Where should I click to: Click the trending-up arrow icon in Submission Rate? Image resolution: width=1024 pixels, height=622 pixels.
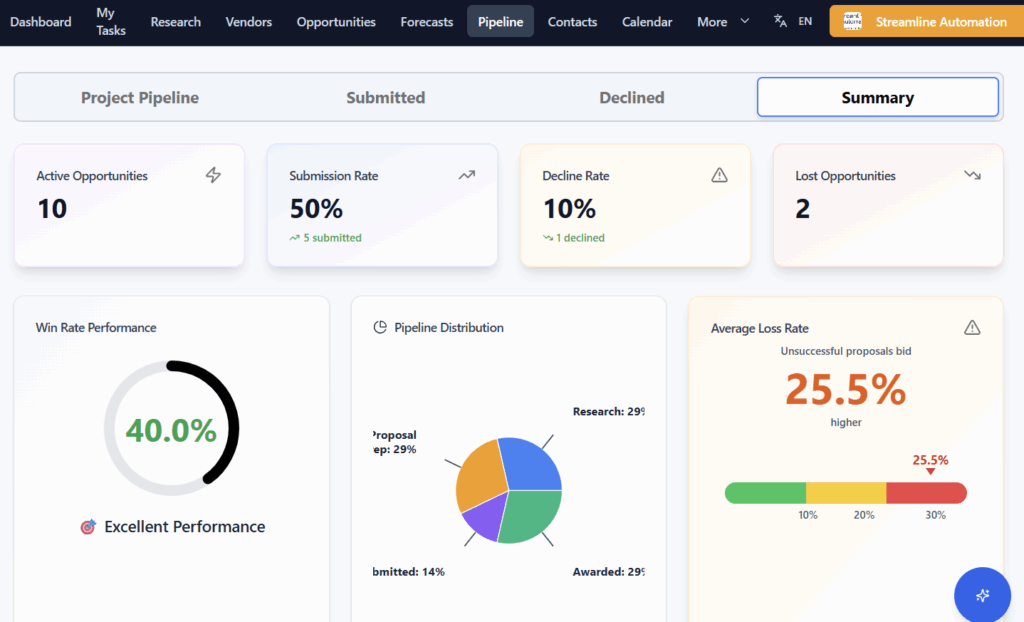[466, 175]
